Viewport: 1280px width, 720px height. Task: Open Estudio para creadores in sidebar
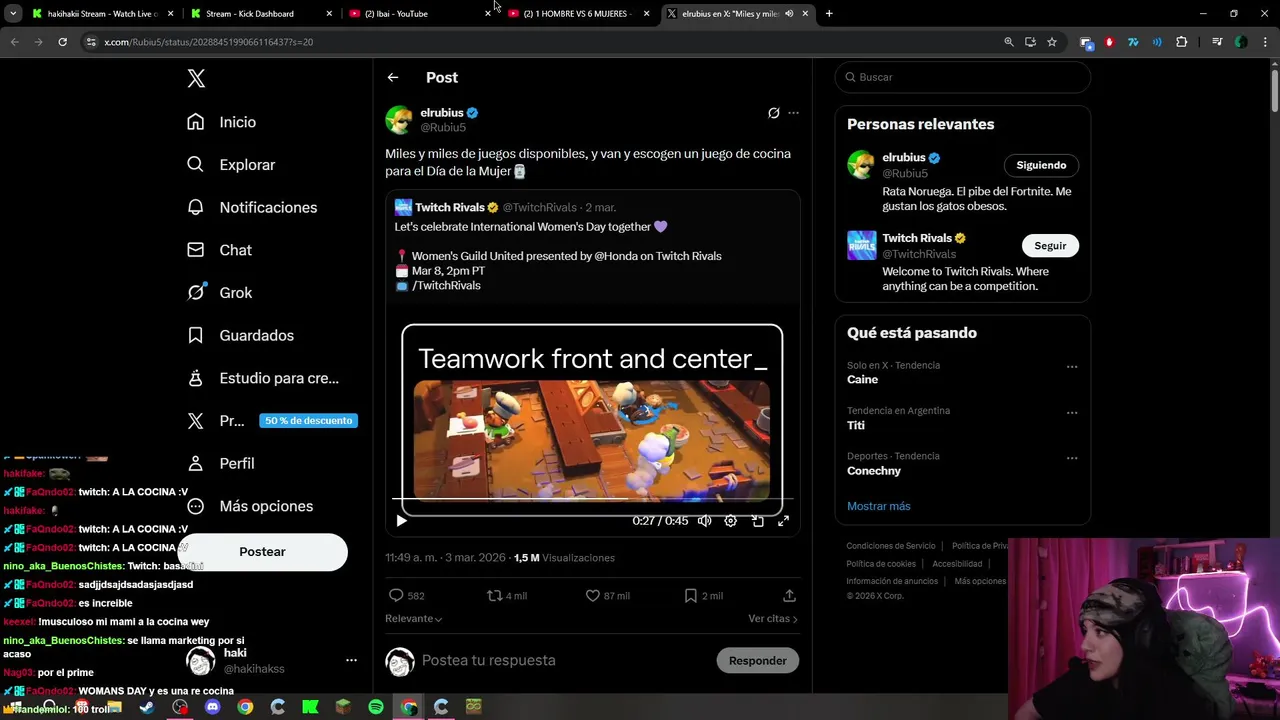coord(263,378)
